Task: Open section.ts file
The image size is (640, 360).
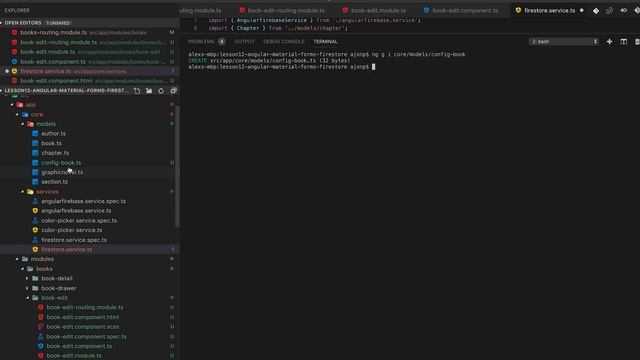Action: (x=55, y=182)
